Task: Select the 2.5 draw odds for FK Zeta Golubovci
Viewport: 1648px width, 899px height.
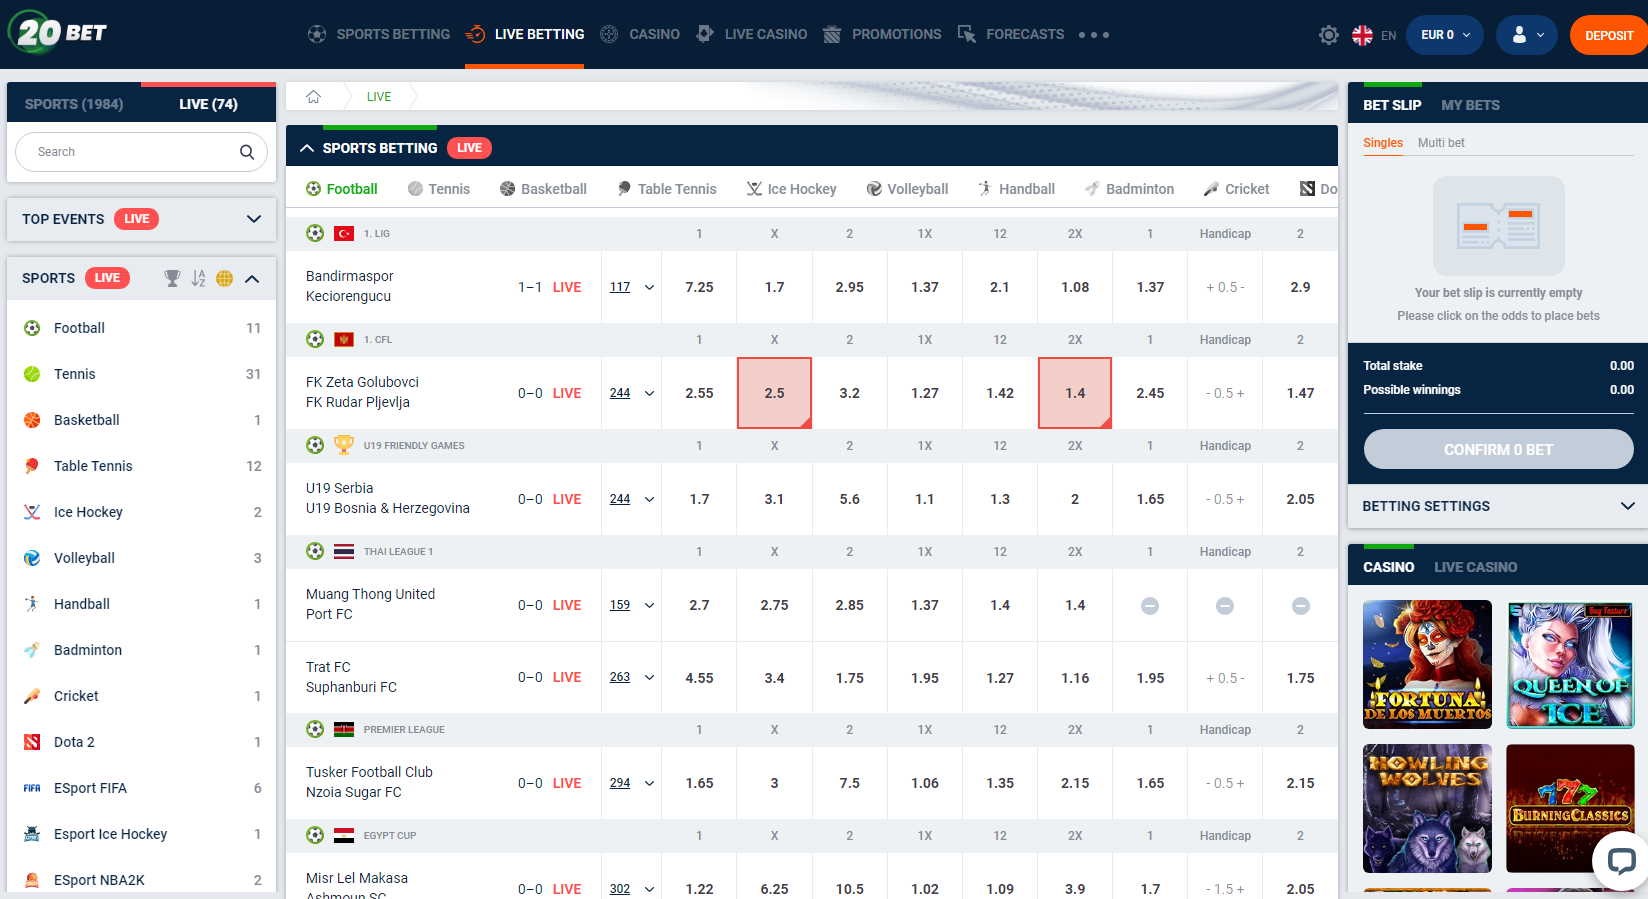Action: 774,393
